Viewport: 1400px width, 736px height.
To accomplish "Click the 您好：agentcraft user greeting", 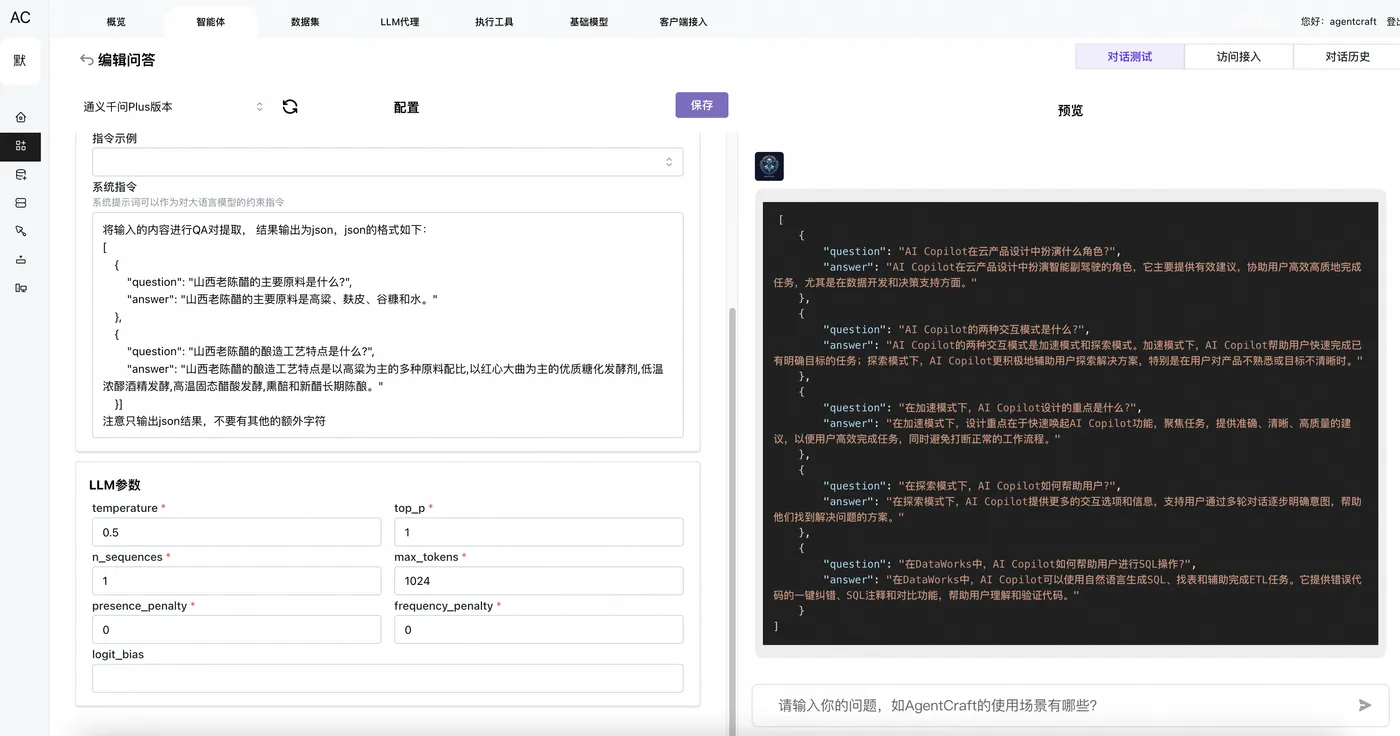I will (1339, 22).
